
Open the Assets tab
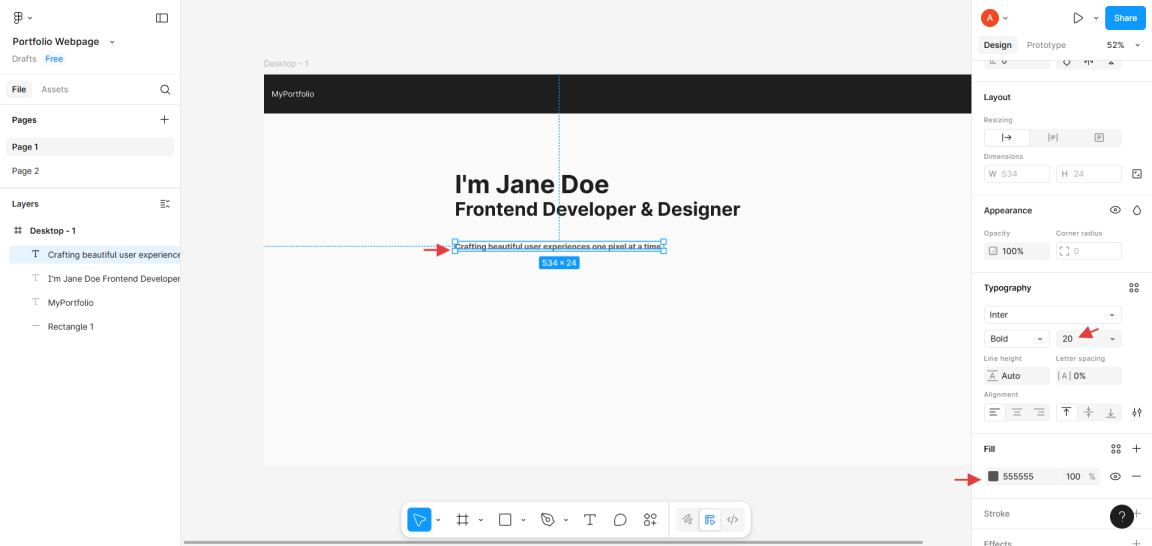[x=55, y=90]
